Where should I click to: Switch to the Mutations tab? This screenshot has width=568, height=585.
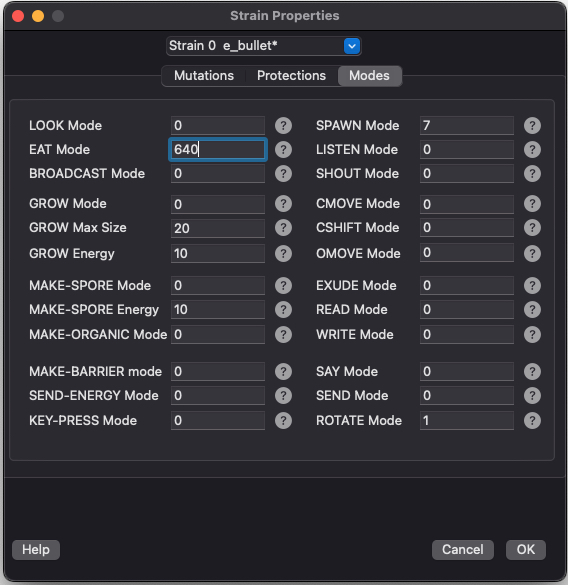pyautogui.click(x=204, y=76)
